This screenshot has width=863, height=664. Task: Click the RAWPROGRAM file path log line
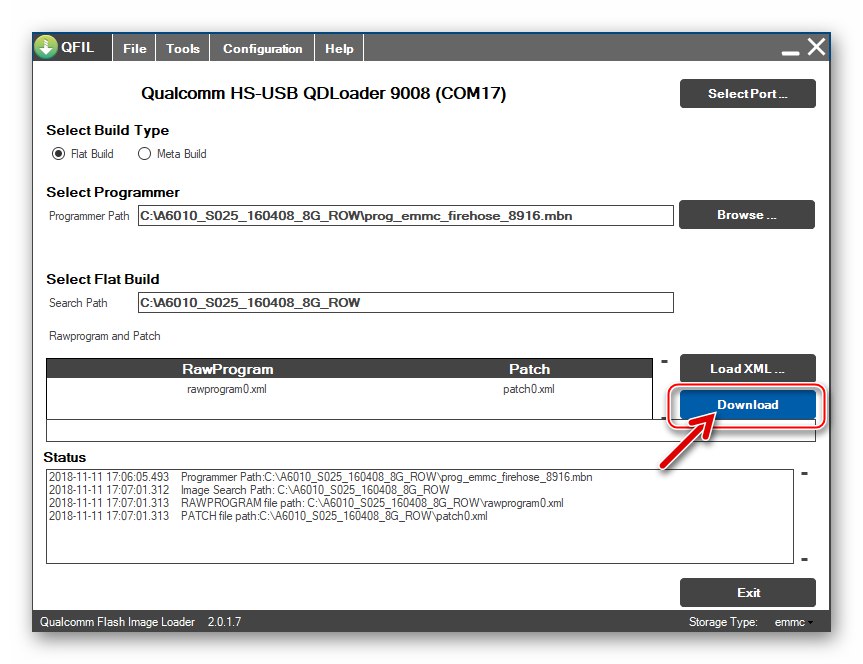point(306,503)
